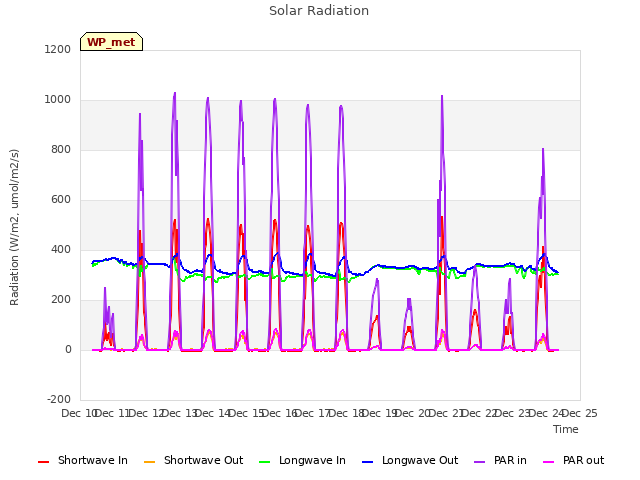
Task: Click the 1200 y-axis tick label
Action: [x=58, y=50]
